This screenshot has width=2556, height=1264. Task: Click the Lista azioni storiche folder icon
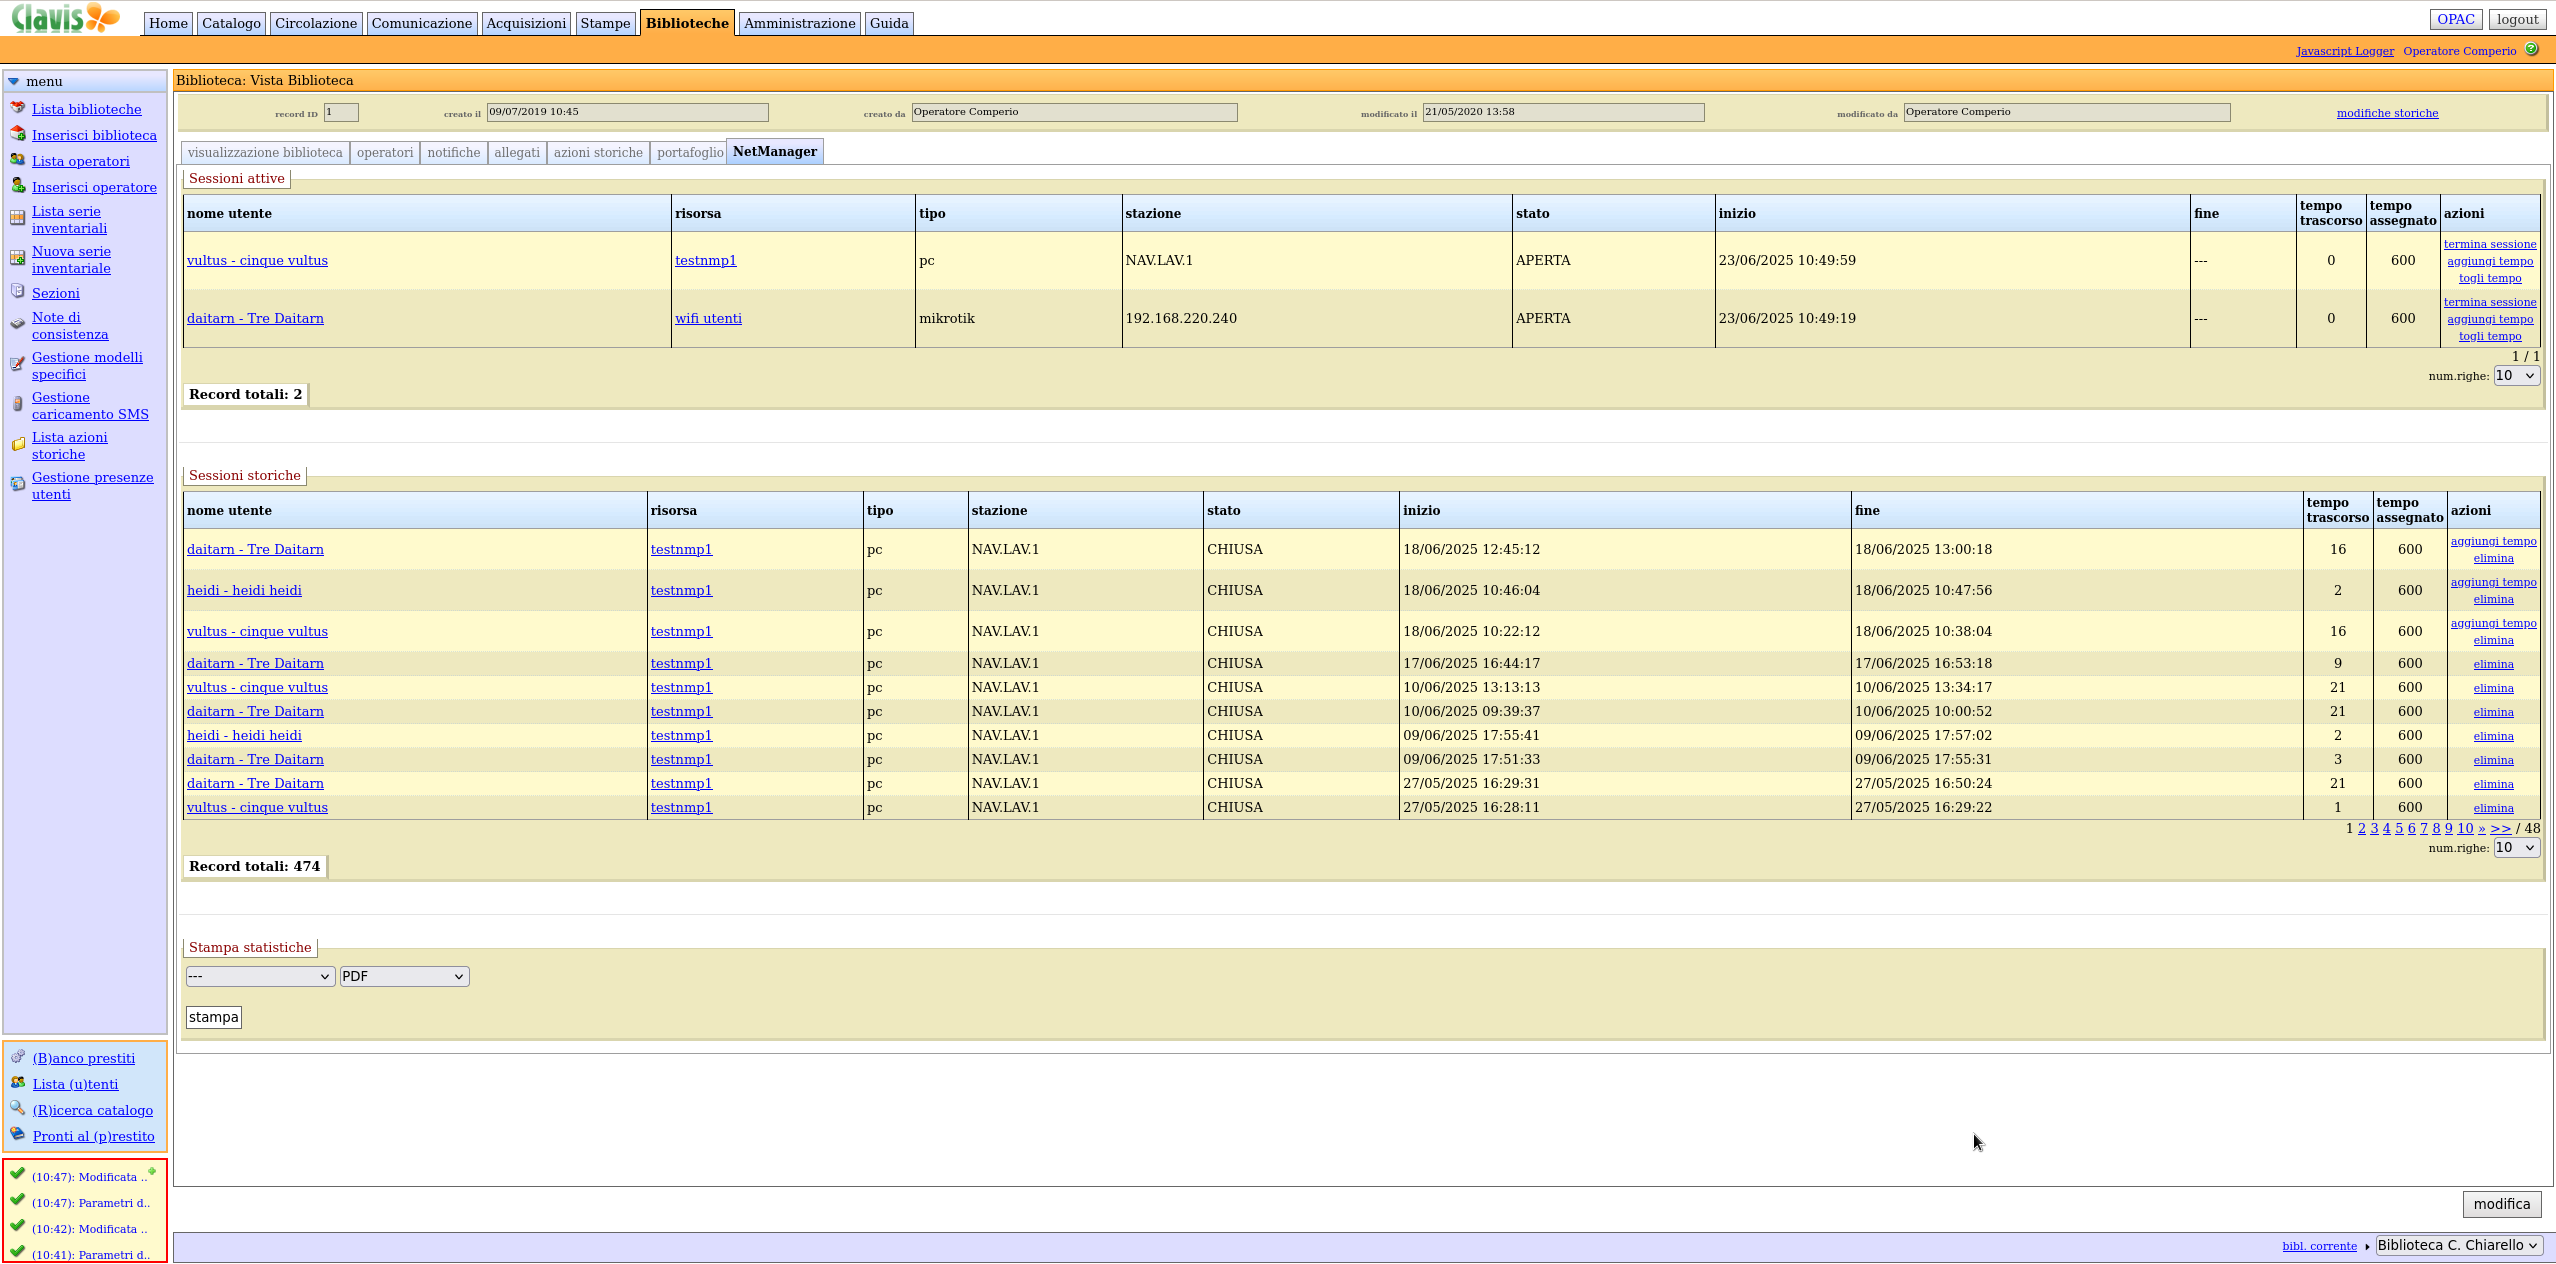pyautogui.click(x=17, y=445)
